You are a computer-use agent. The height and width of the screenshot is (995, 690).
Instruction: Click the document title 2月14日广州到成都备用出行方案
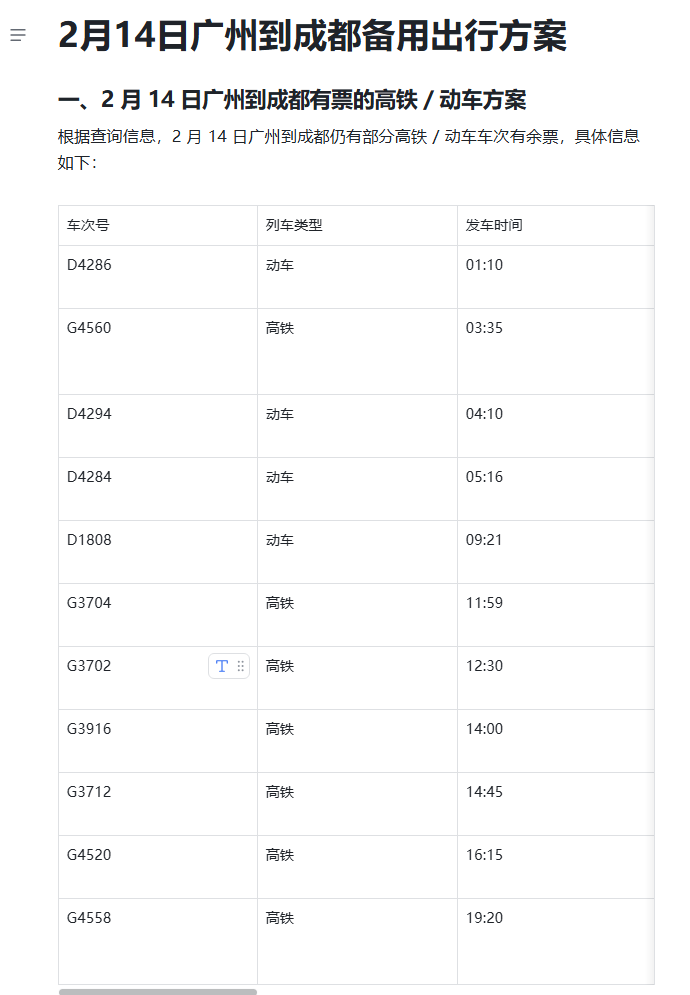(x=312, y=36)
